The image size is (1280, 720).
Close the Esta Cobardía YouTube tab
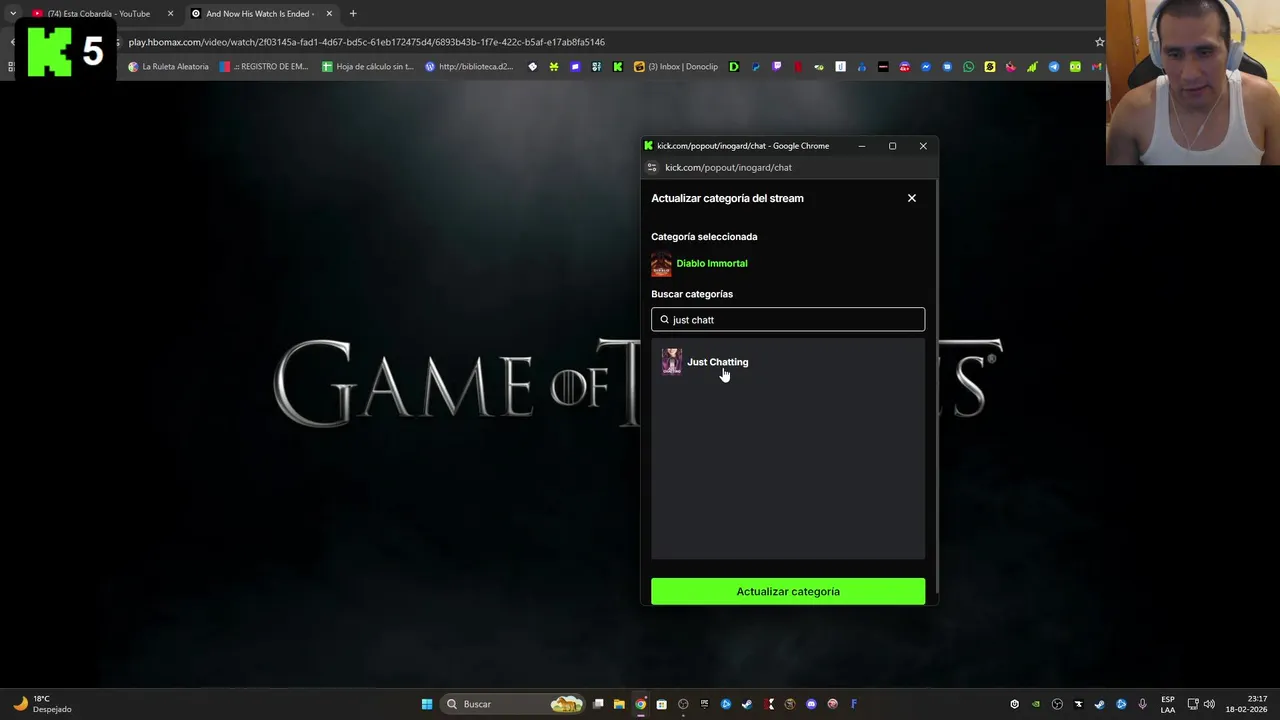coord(170,14)
